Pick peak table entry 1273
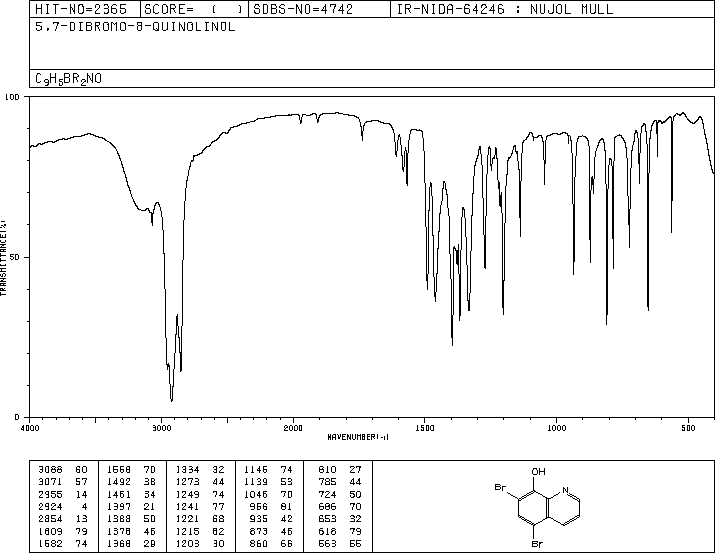 point(200,482)
